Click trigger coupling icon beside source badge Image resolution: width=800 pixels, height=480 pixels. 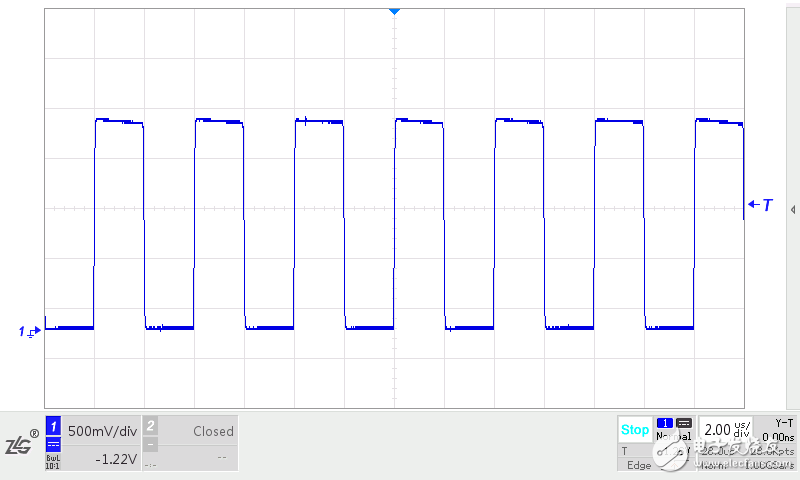coord(683,423)
